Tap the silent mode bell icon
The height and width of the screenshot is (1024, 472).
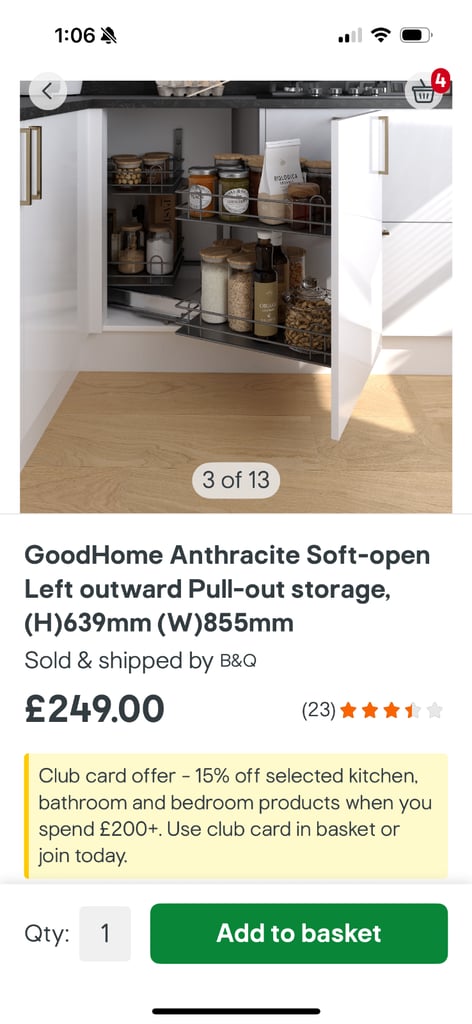pyautogui.click(x=109, y=35)
